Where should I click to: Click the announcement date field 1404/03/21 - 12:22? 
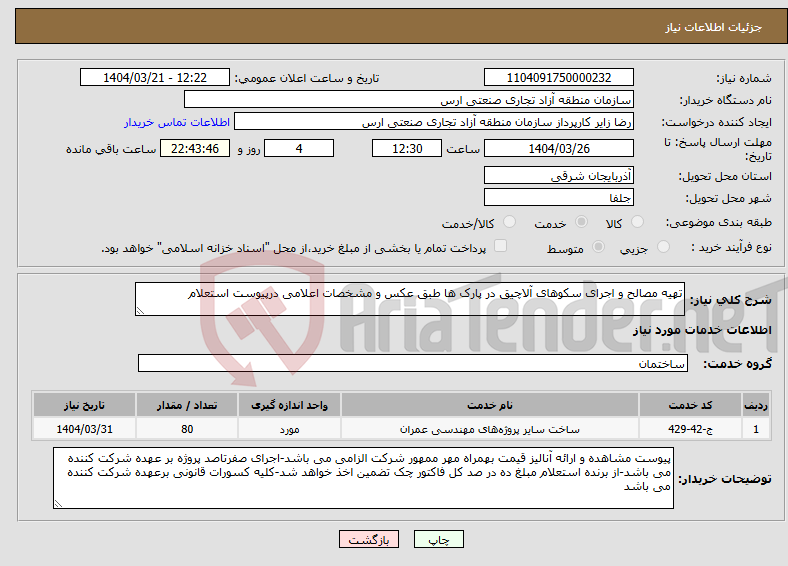click(x=155, y=77)
